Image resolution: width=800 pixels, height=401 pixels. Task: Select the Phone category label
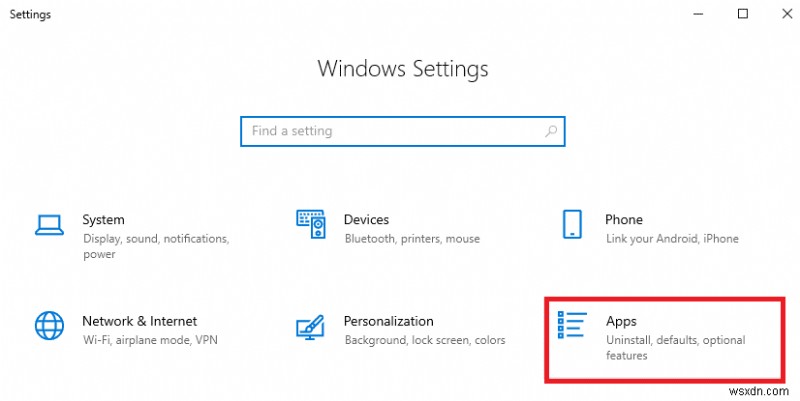point(624,220)
